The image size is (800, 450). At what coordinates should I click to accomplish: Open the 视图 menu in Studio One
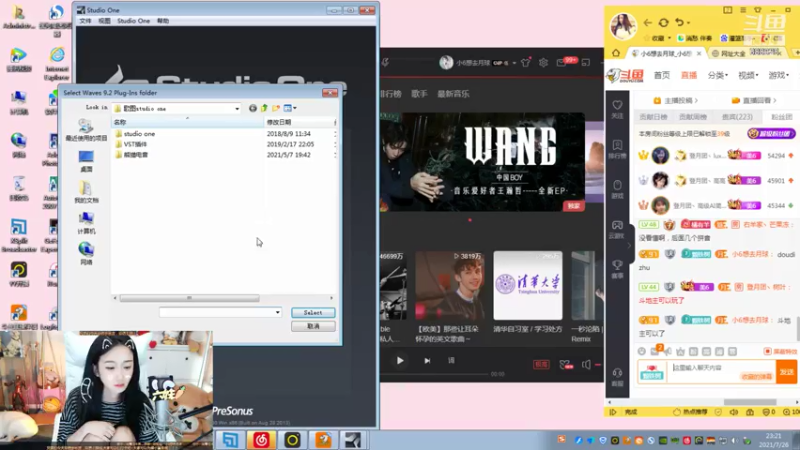click(104, 21)
